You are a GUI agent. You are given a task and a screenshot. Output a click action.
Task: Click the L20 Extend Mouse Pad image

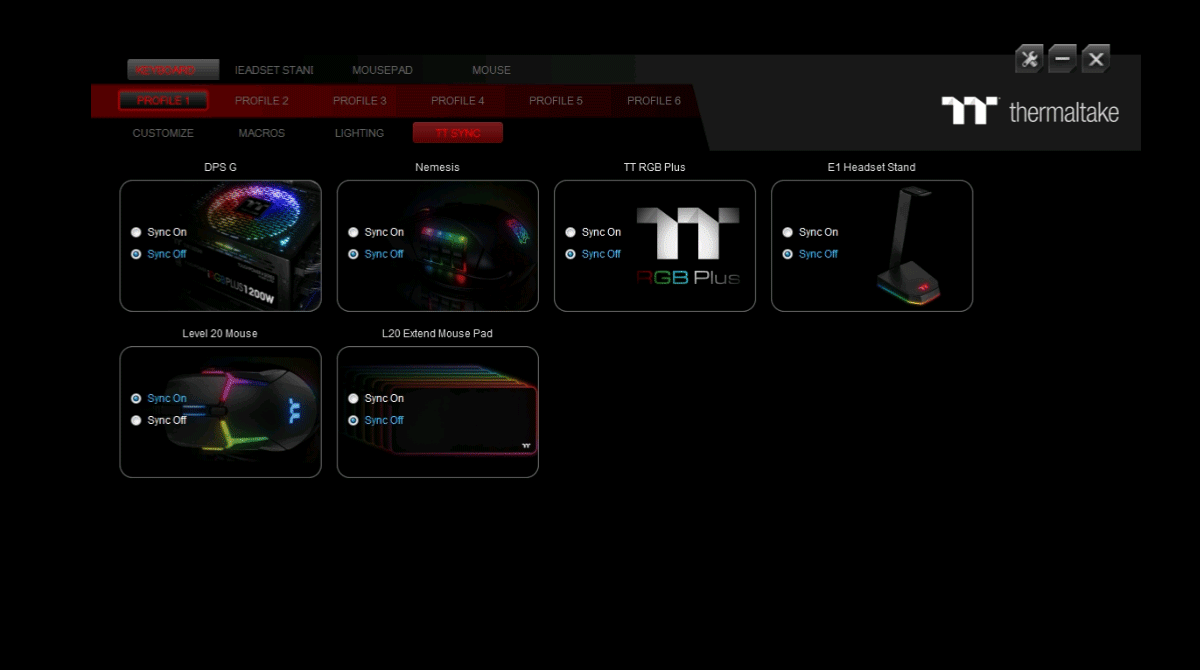pos(440,412)
